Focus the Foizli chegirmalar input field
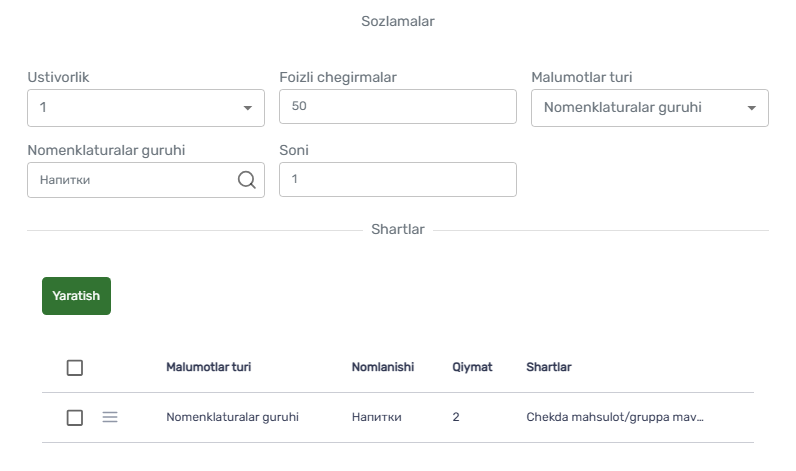Viewport: 796px width, 471px height. tap(397, 107)
